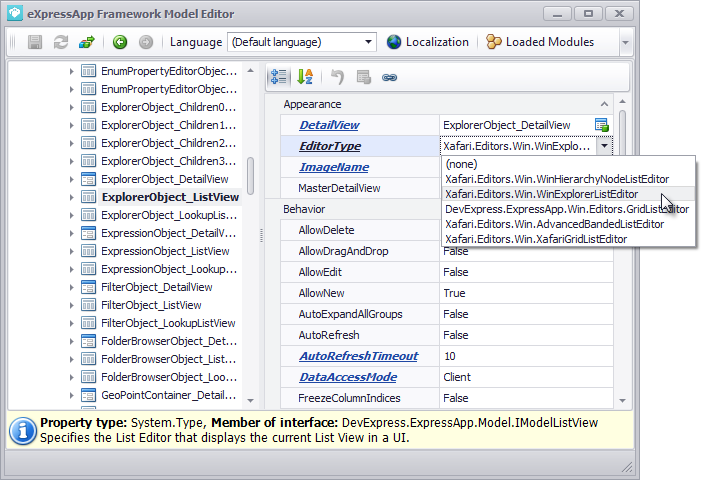This screenshot has height=480, width=701.
Task: Click the window title bar app icon
Action: 15,13
